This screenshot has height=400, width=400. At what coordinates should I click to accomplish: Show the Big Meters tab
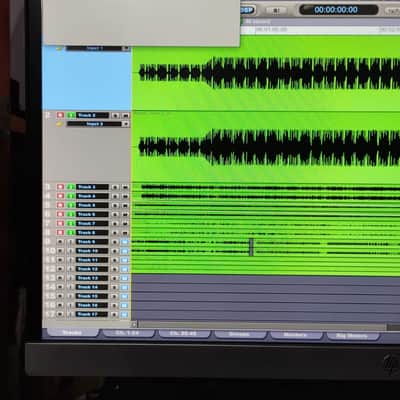pos(352,336)
